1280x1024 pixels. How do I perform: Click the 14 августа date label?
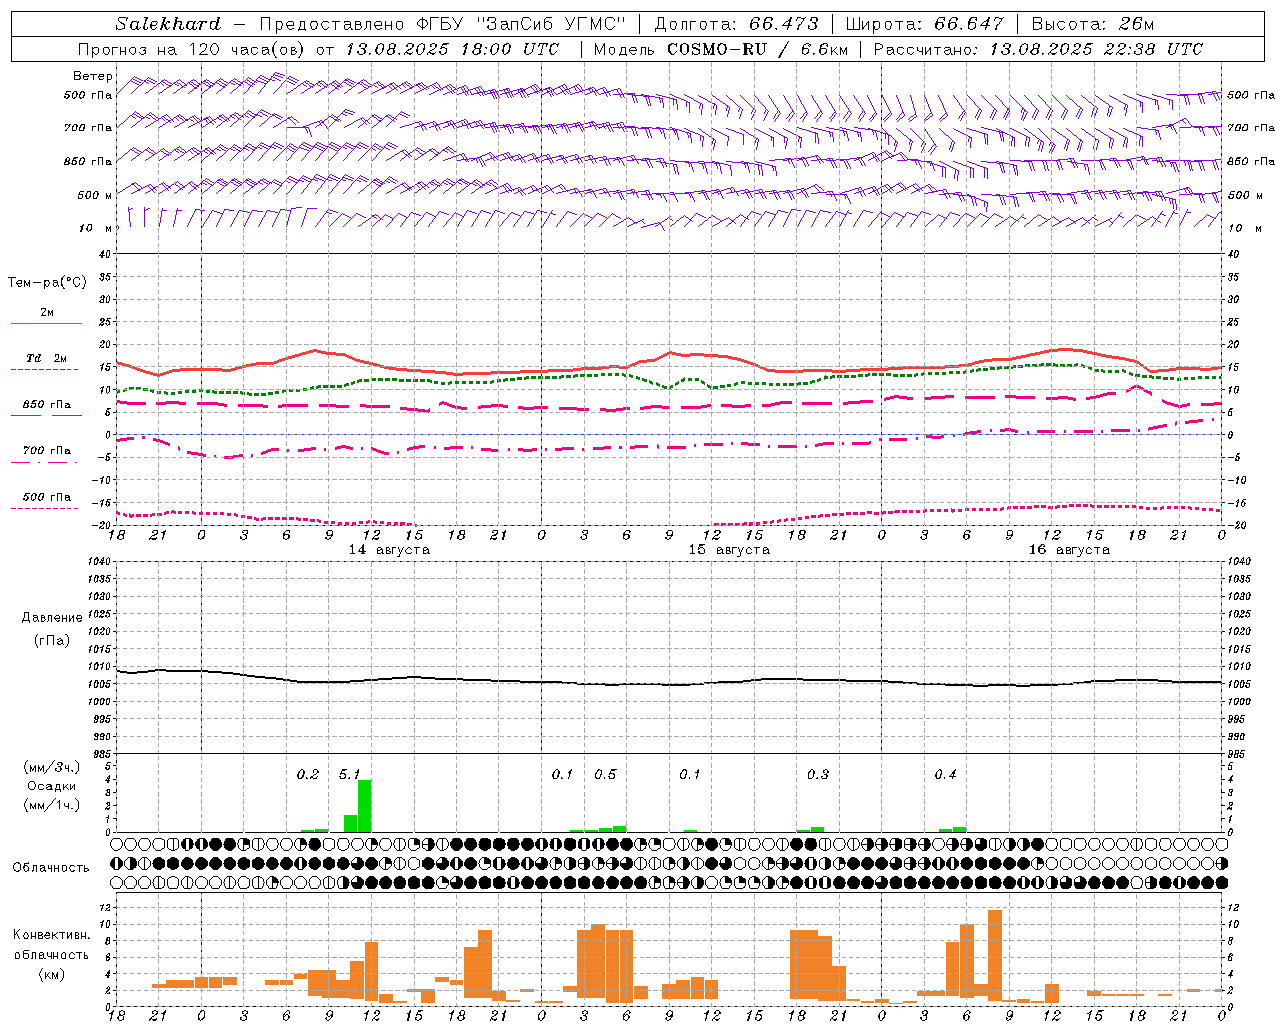click(389, 550)
